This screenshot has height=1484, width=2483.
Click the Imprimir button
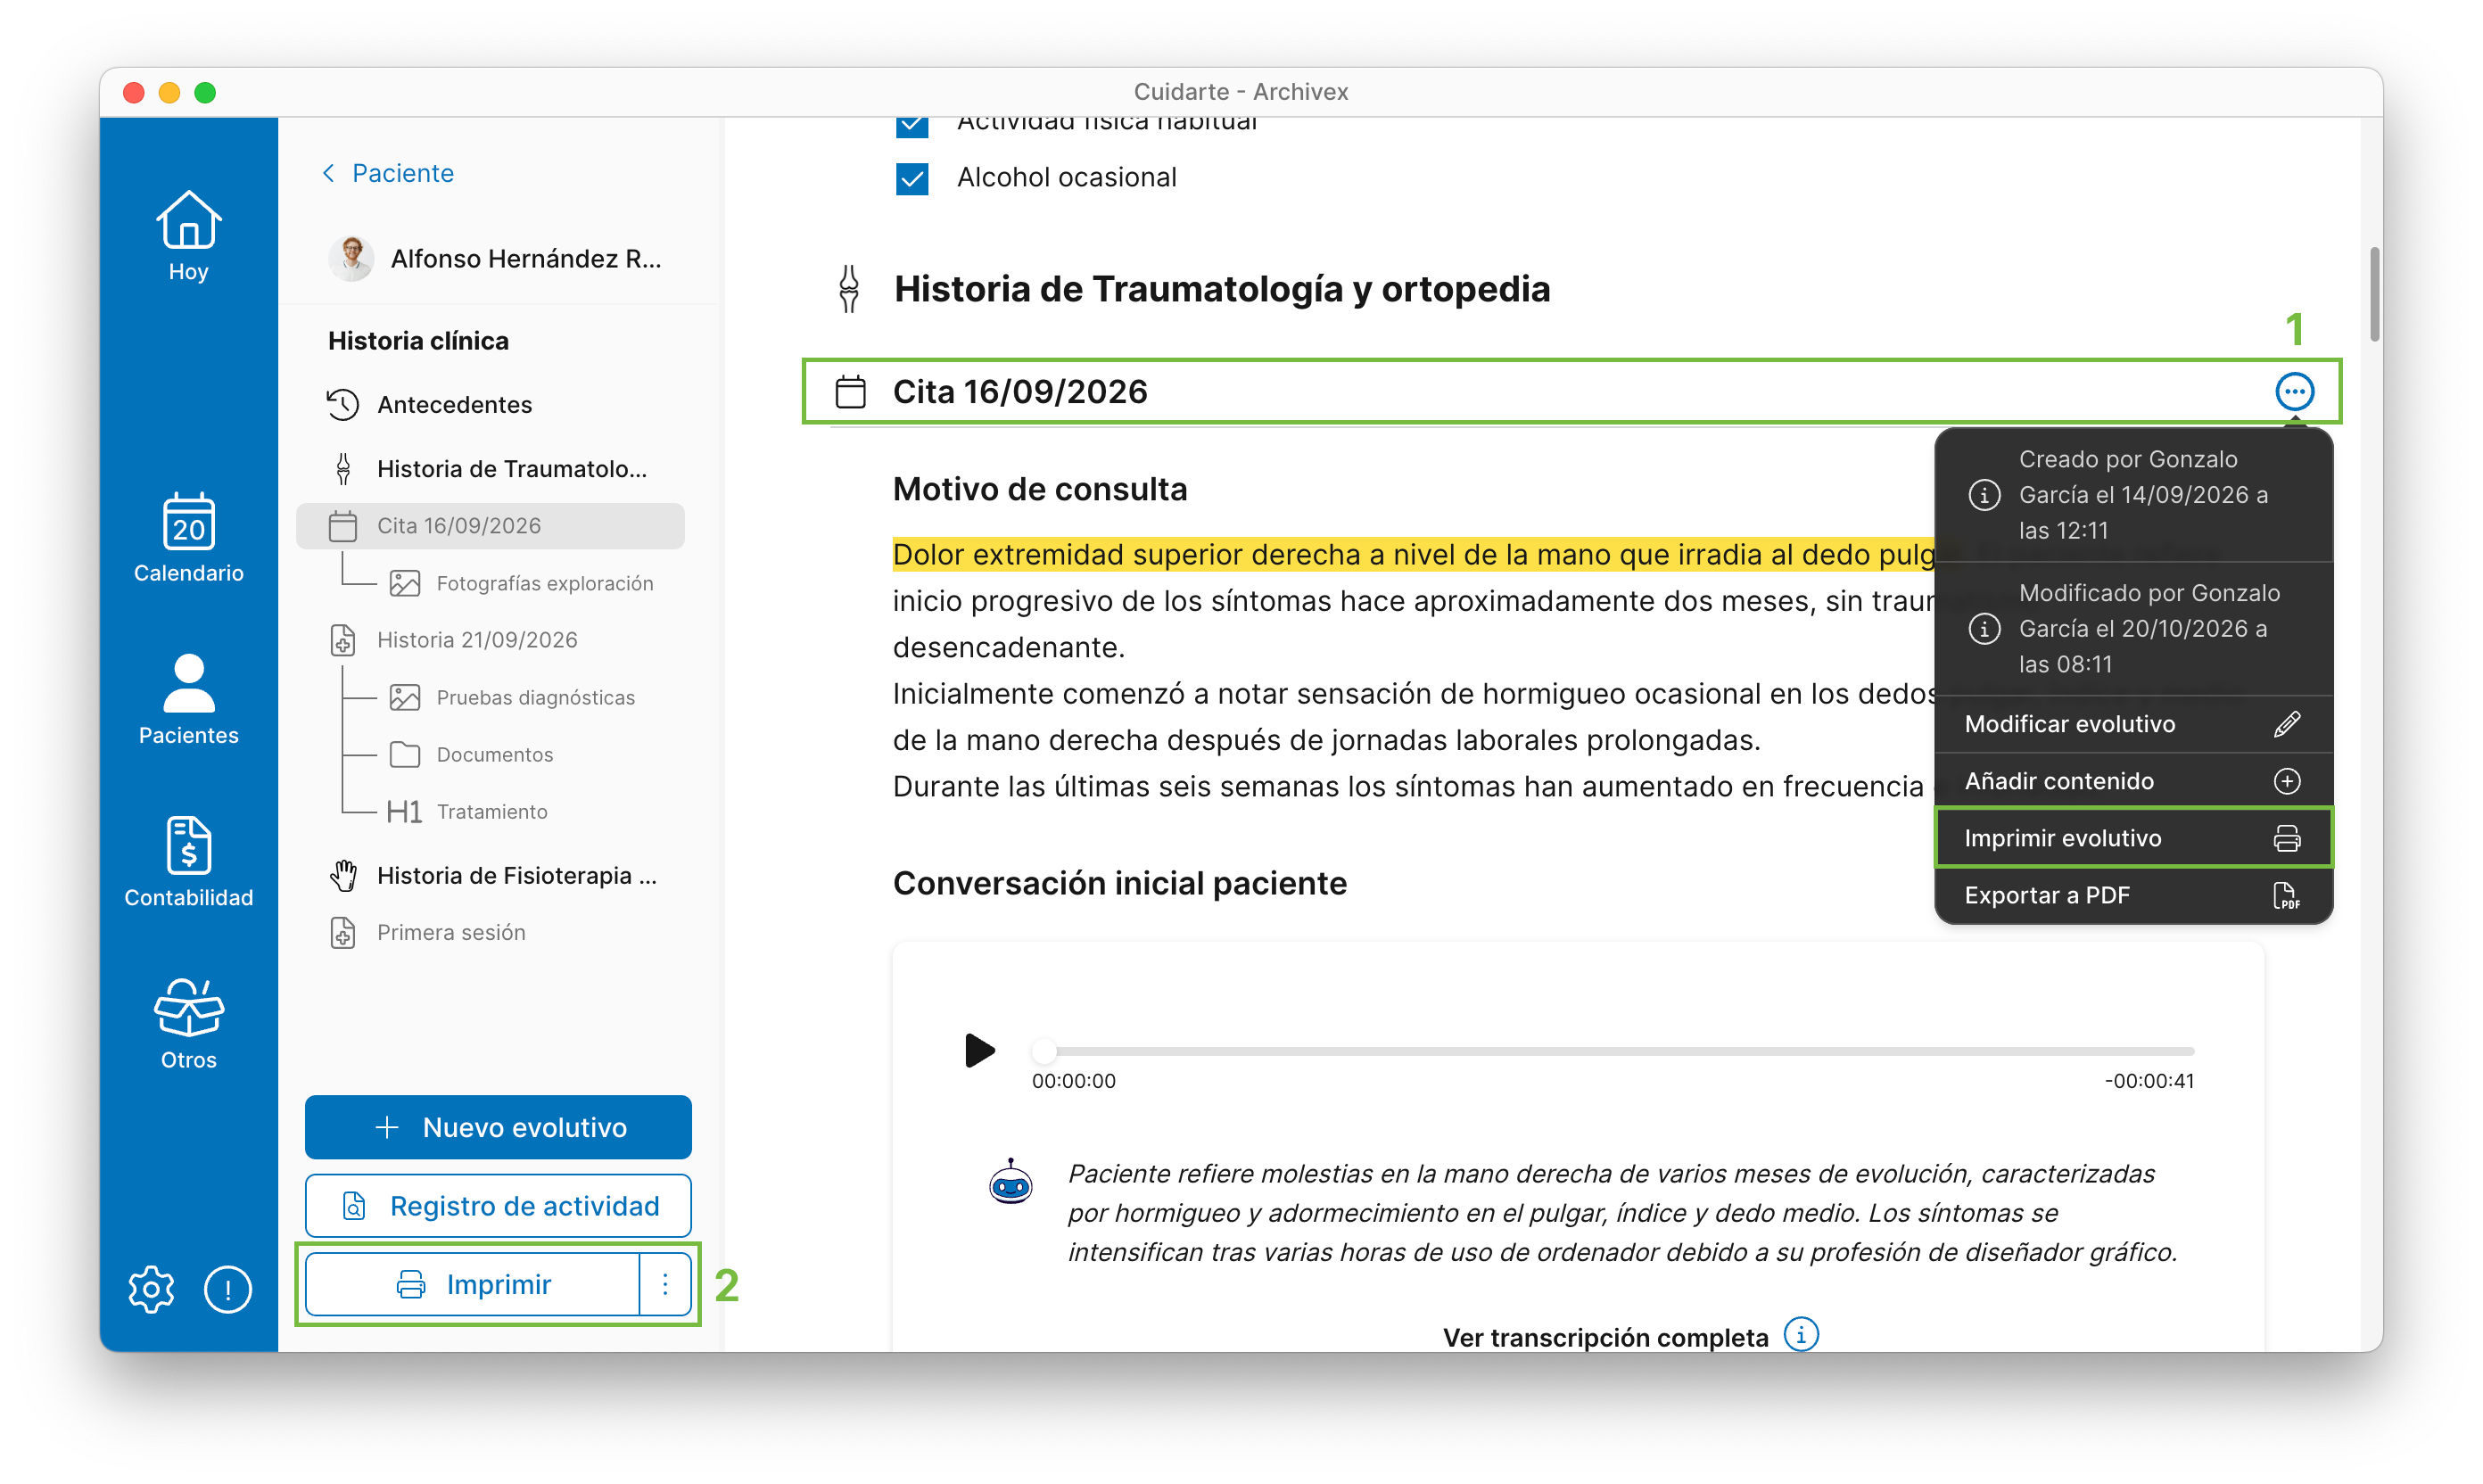point(472,1284)
